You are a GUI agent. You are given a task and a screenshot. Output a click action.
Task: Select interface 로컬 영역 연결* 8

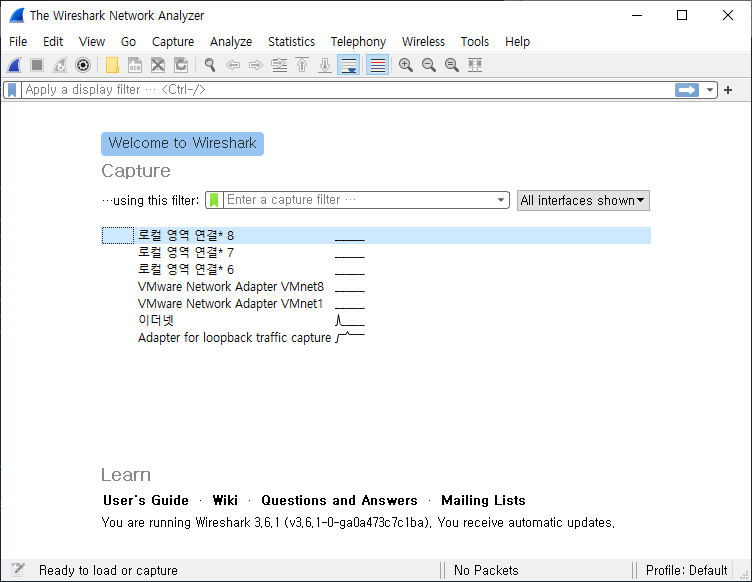coord(376,235)
